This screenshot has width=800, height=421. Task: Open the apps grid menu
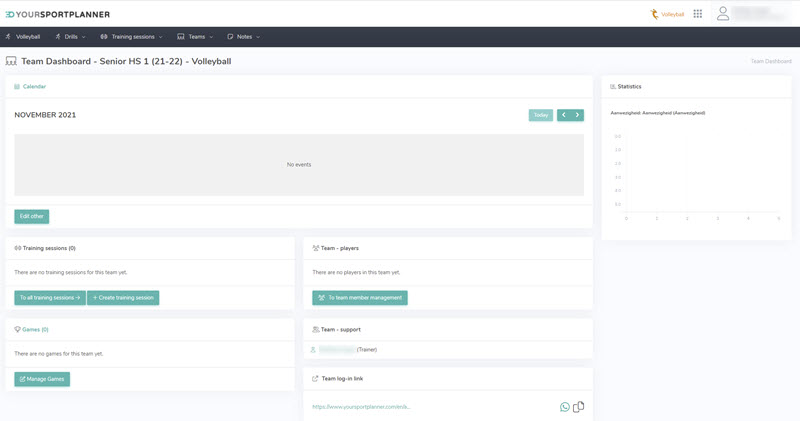coord(697,14)
